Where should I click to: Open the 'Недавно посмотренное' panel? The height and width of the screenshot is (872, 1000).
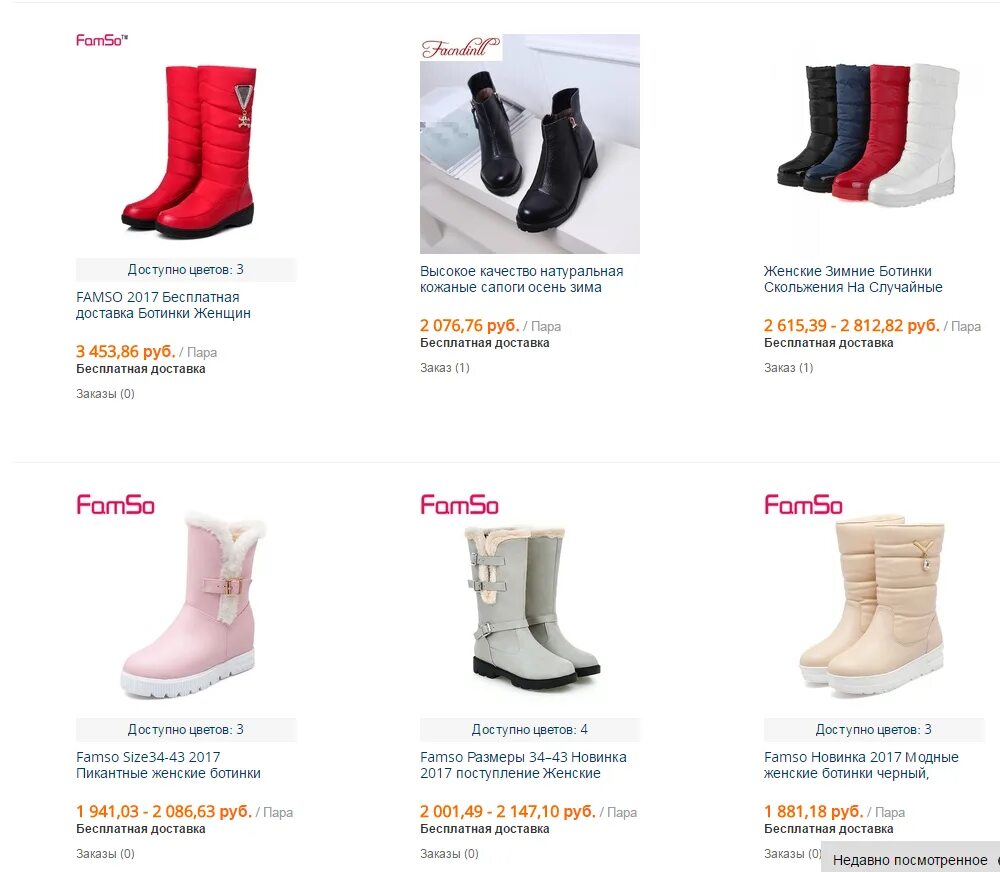point(911,859)
